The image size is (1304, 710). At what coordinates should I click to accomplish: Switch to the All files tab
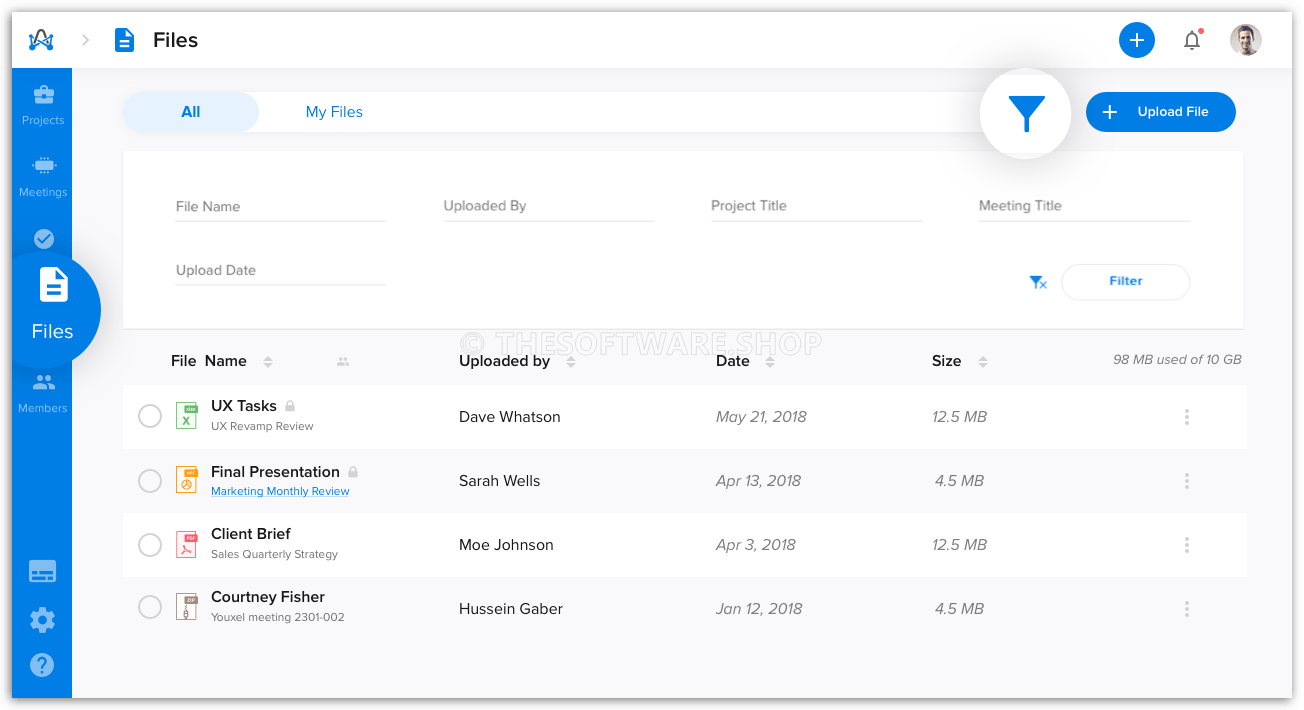[x=190, y=111]
